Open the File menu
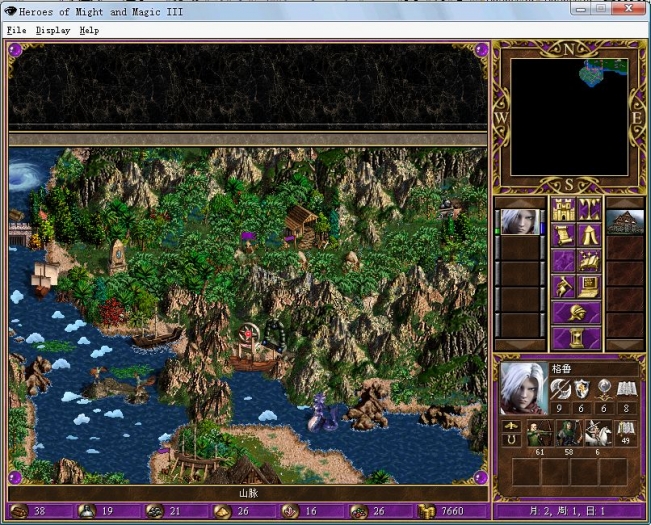The image size is (651, 525). (x=17, y=30)
